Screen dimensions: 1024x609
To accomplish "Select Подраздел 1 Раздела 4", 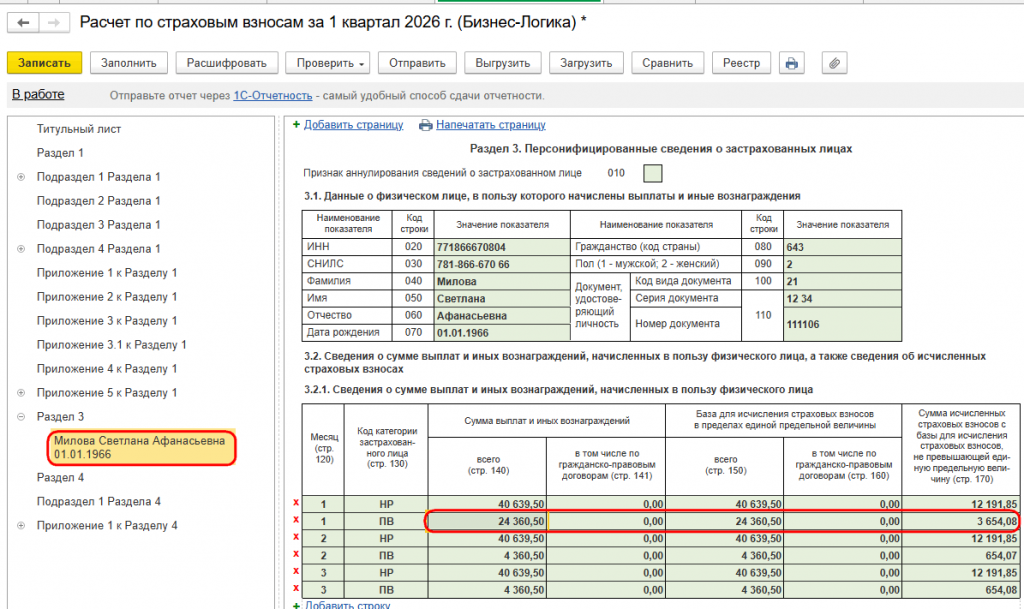I will 99,502.
